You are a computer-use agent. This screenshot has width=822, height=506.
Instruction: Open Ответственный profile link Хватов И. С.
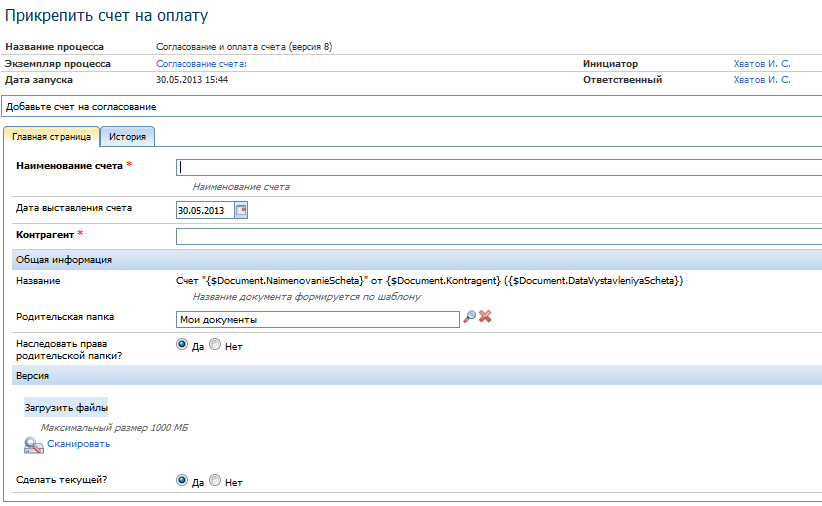click(x=762, y=79)
